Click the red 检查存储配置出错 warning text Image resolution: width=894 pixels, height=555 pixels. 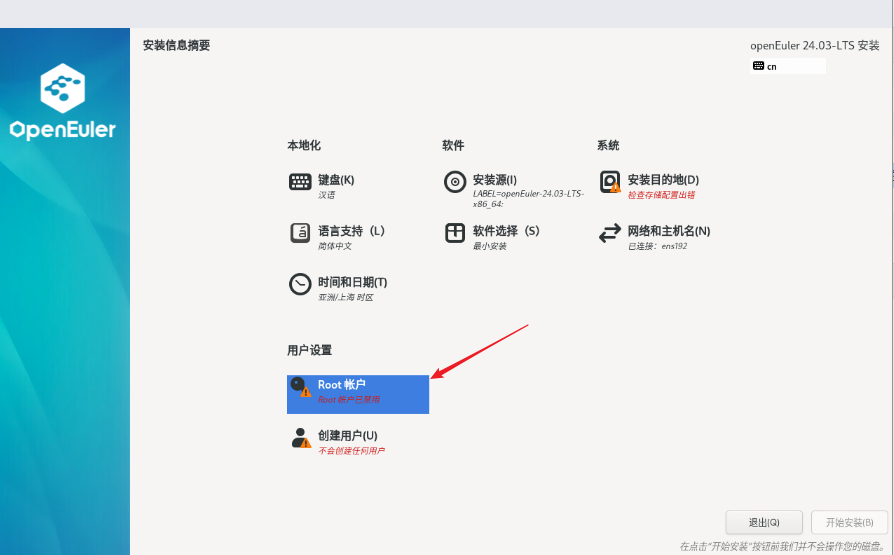[x=661, y=195]
